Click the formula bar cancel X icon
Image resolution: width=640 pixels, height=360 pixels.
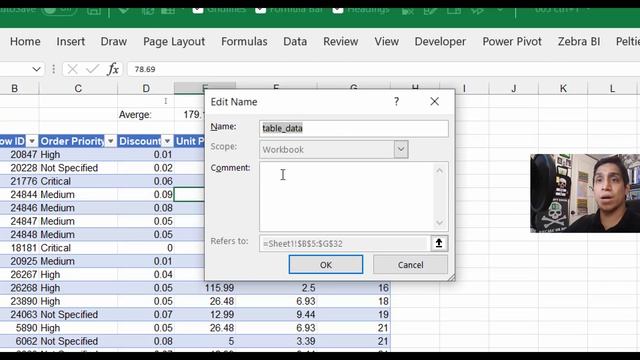click(73, 69)
